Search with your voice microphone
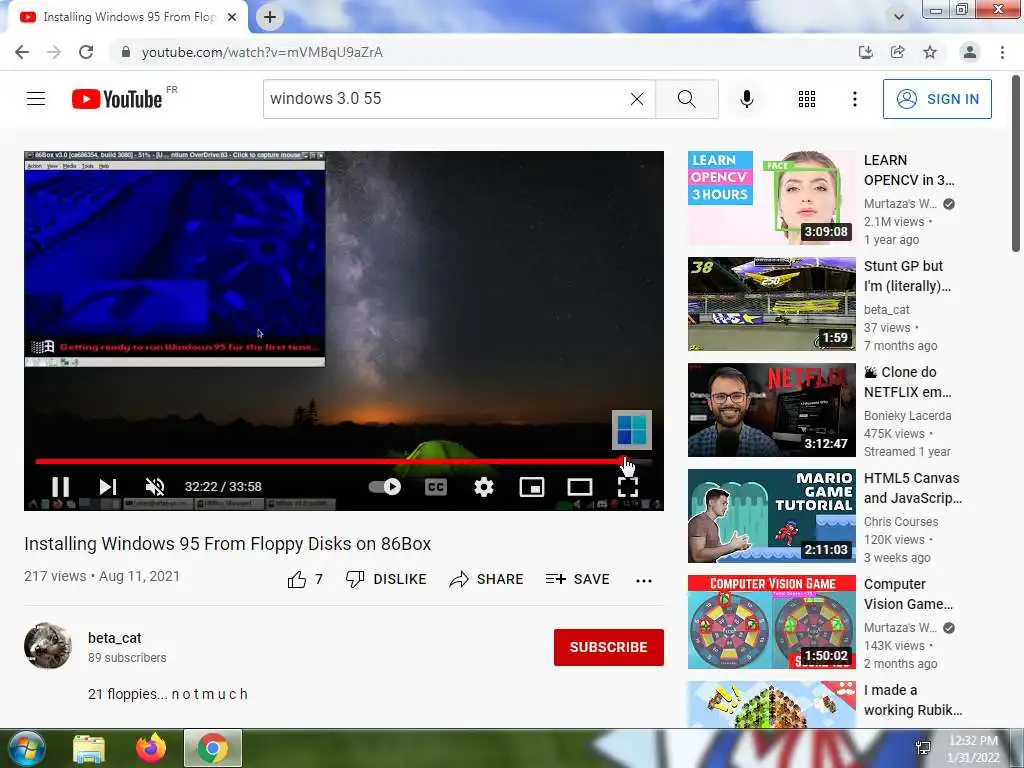This screenshot has height=768, width=1024. (x=747, y=99)
